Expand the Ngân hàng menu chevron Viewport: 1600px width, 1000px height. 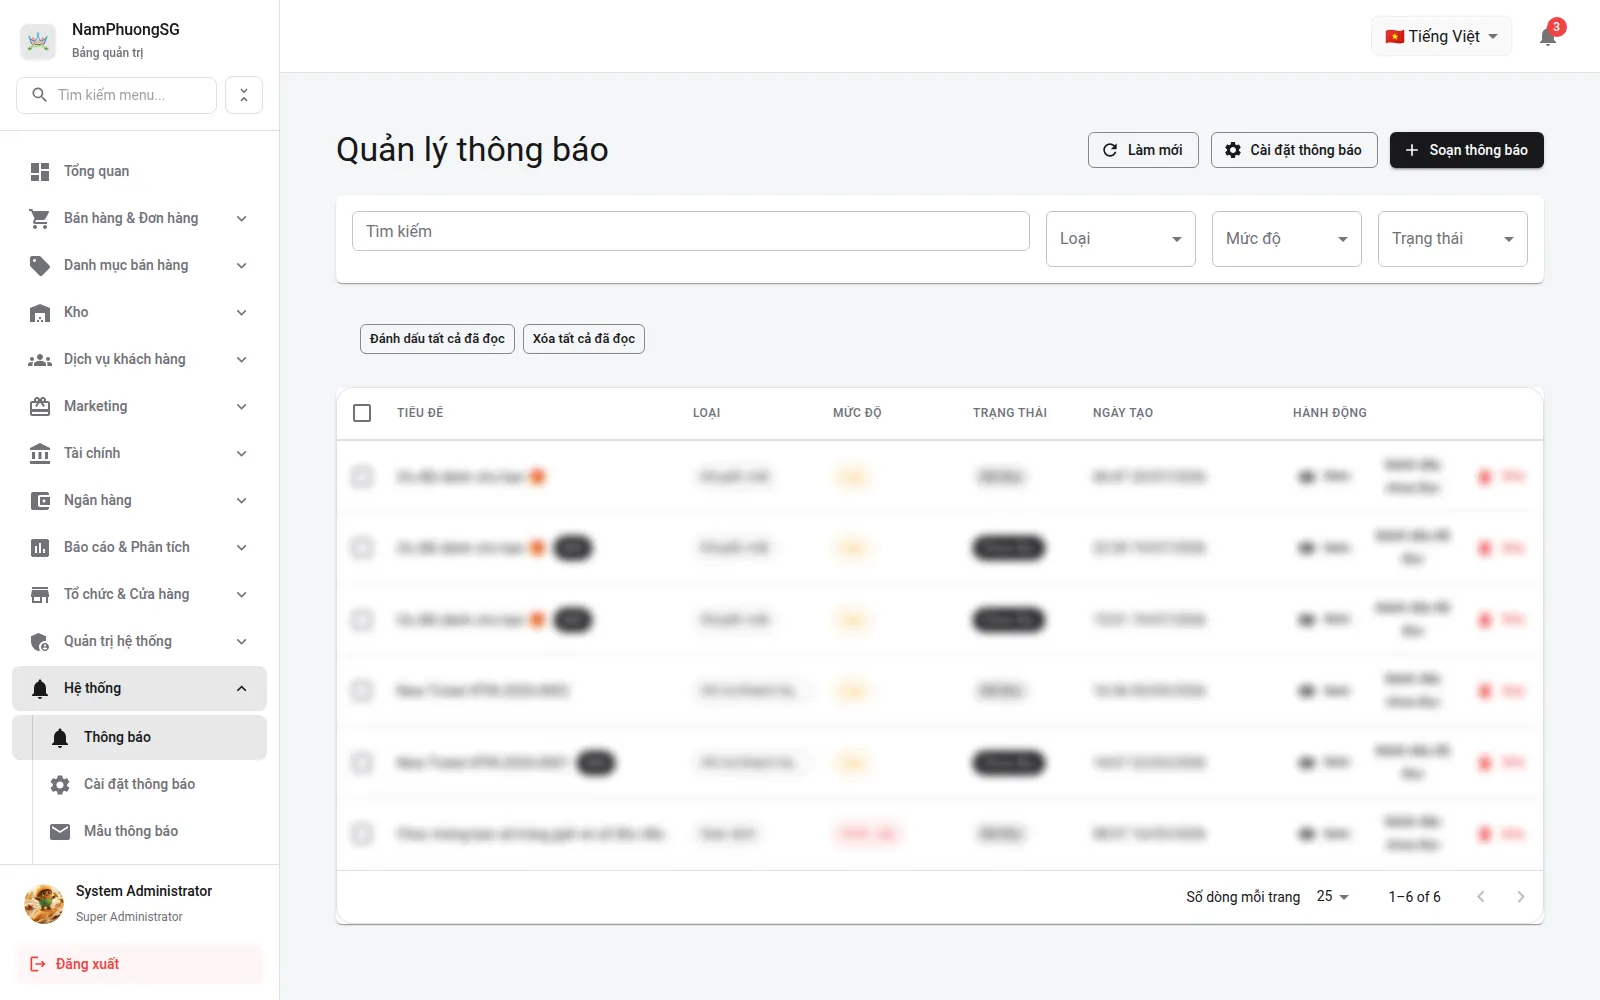pyautogui.click(x=241, y=501)
